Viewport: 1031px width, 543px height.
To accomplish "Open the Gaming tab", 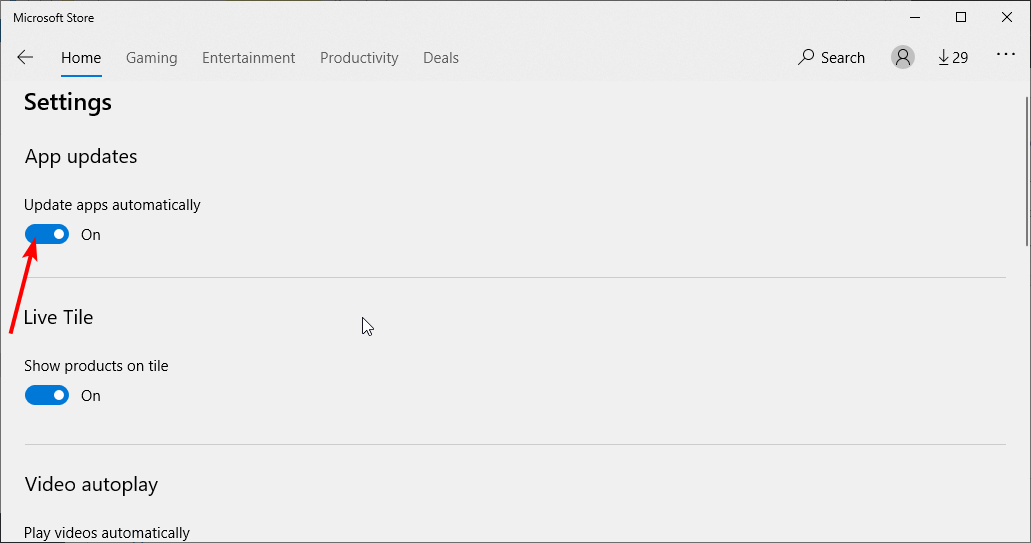I will [151, 58].
